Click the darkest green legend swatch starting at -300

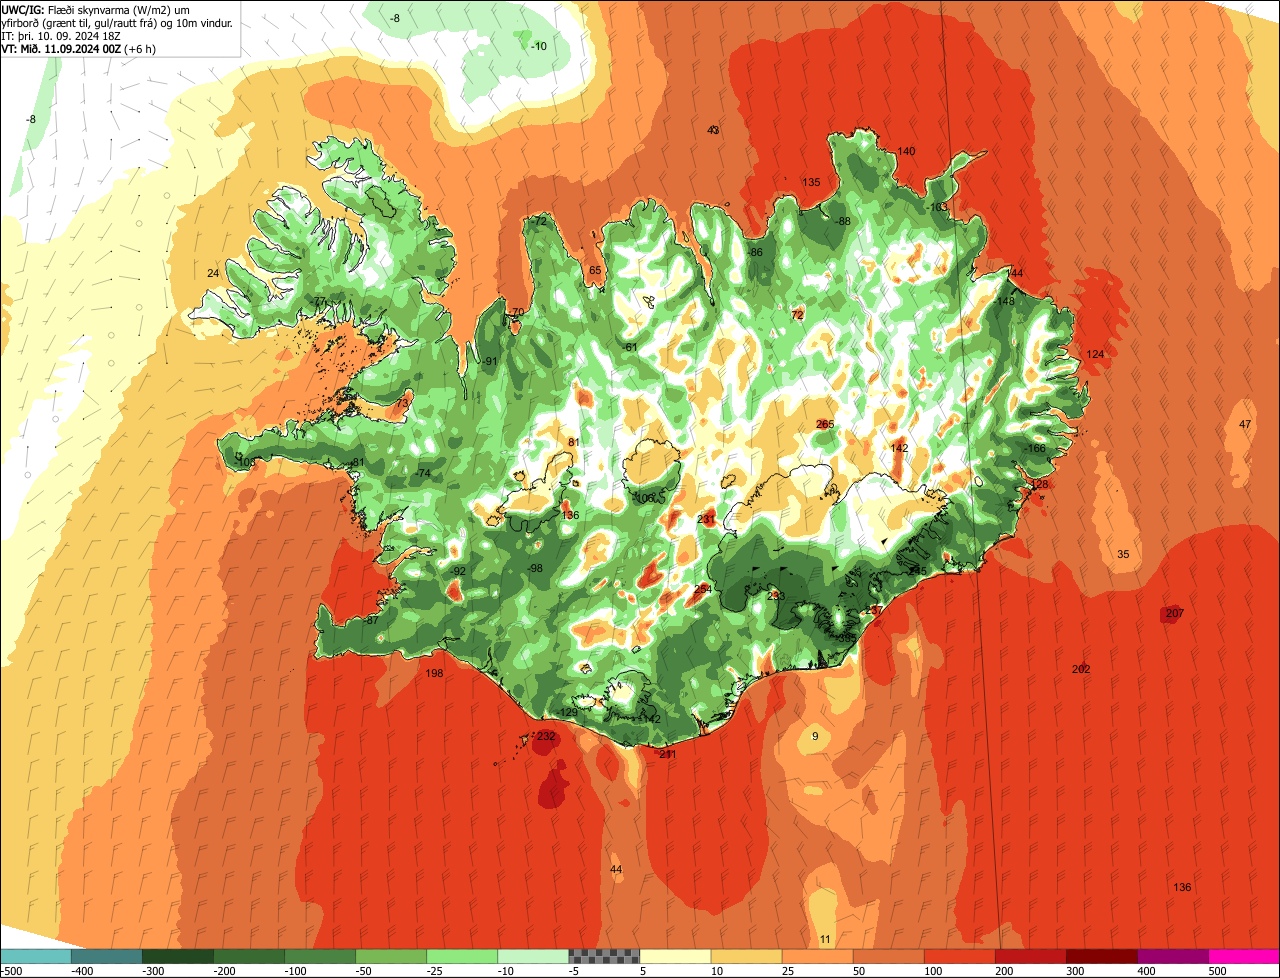pyautogui.click(x=178, y=956)
